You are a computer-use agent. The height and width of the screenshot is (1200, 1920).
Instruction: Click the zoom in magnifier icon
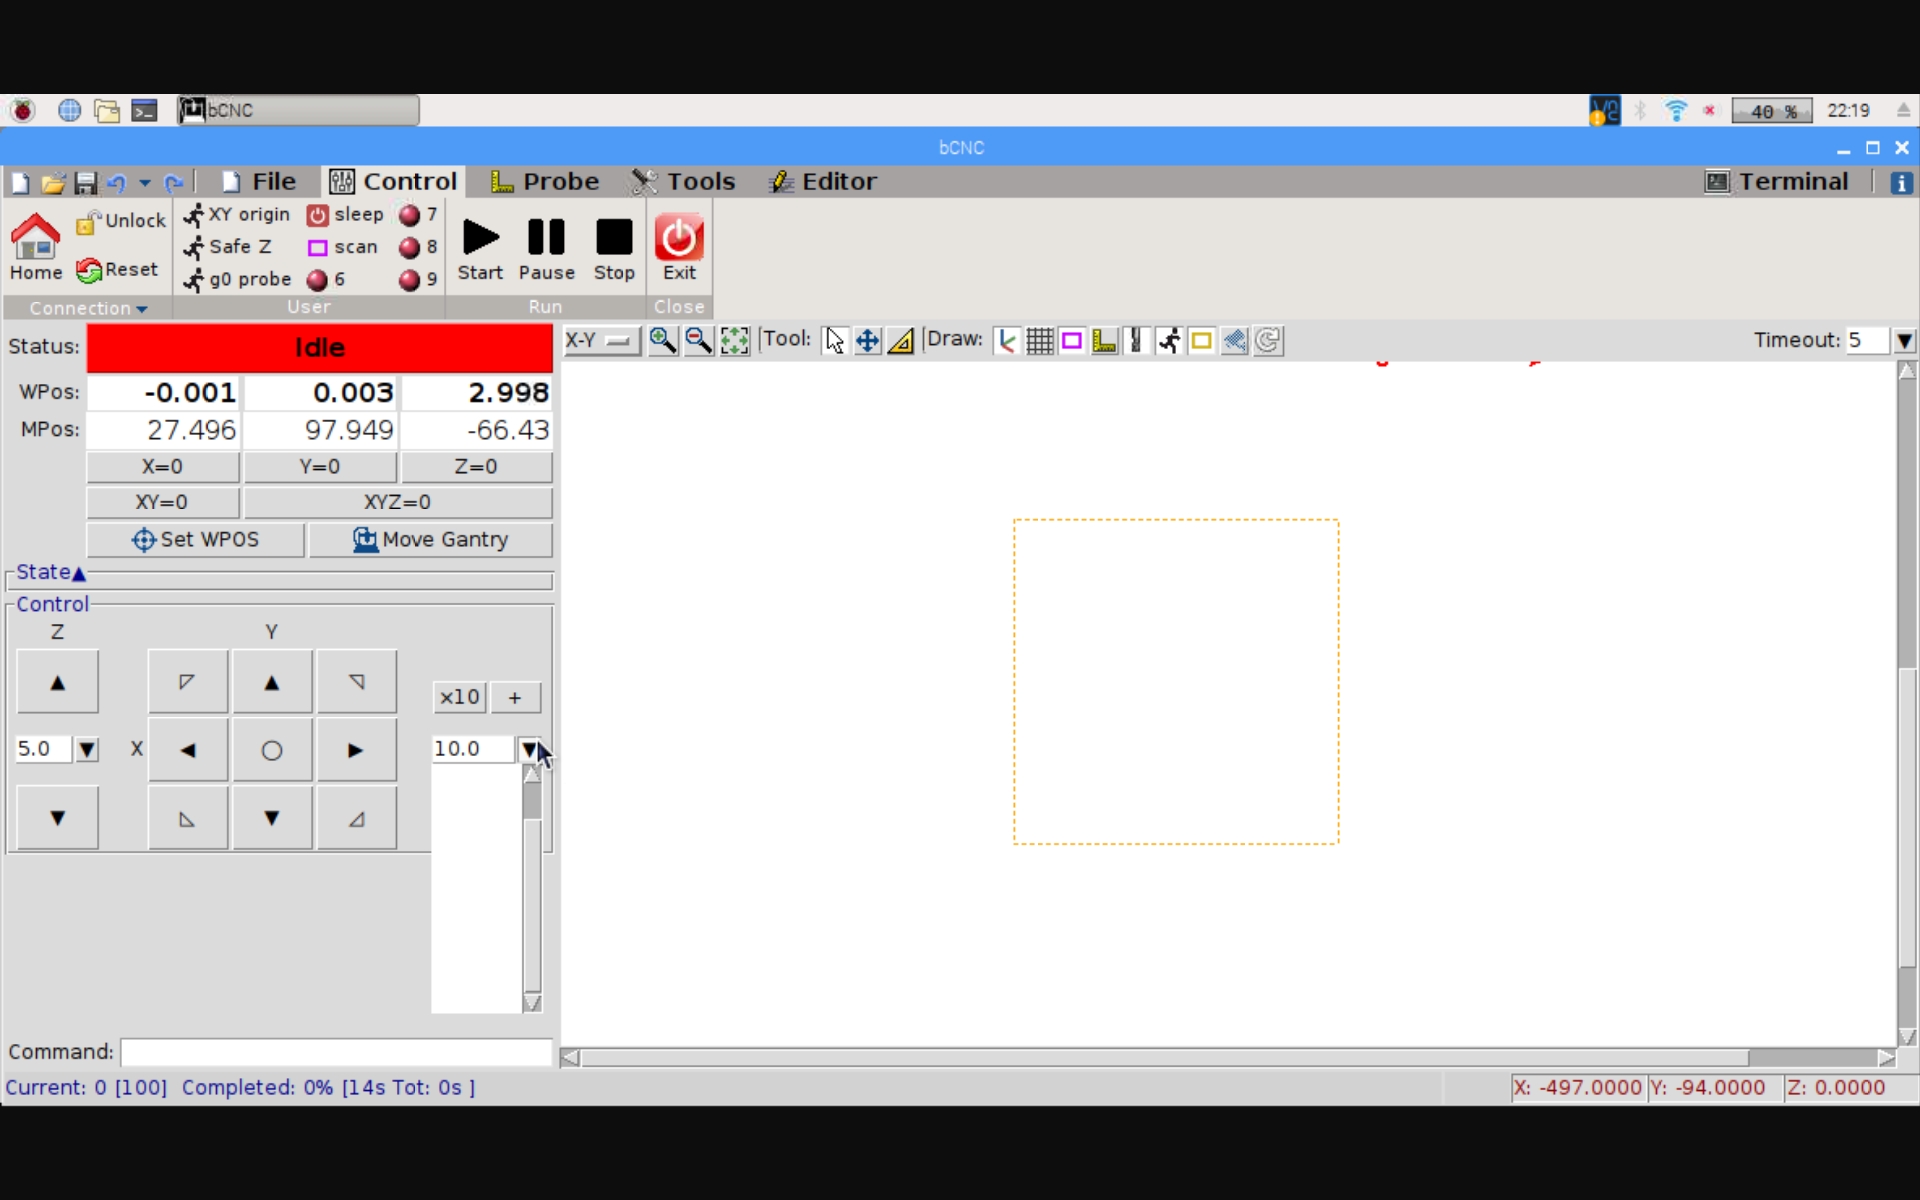tap(662, 341)
